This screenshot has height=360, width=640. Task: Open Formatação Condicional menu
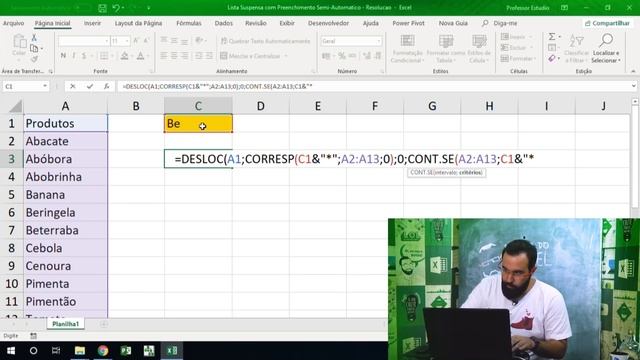[407, 49]
